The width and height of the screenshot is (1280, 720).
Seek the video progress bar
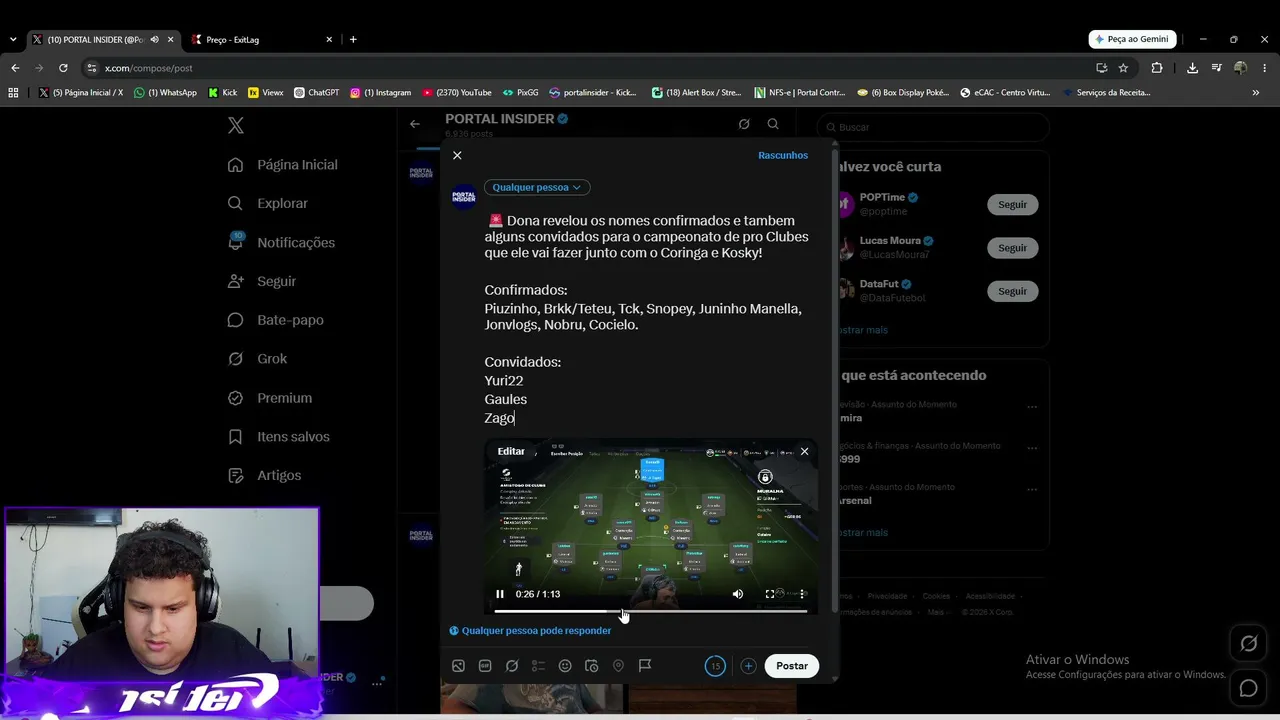(x=650, y=611)
